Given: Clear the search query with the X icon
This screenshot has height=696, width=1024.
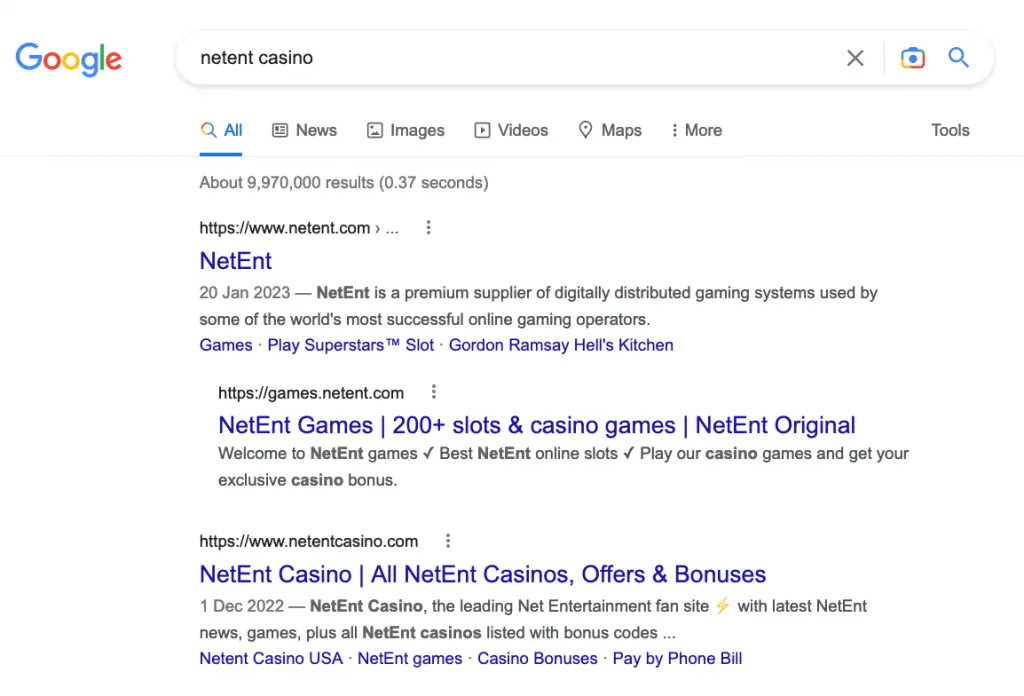Looking at the screenshot, I should (855, 58).
